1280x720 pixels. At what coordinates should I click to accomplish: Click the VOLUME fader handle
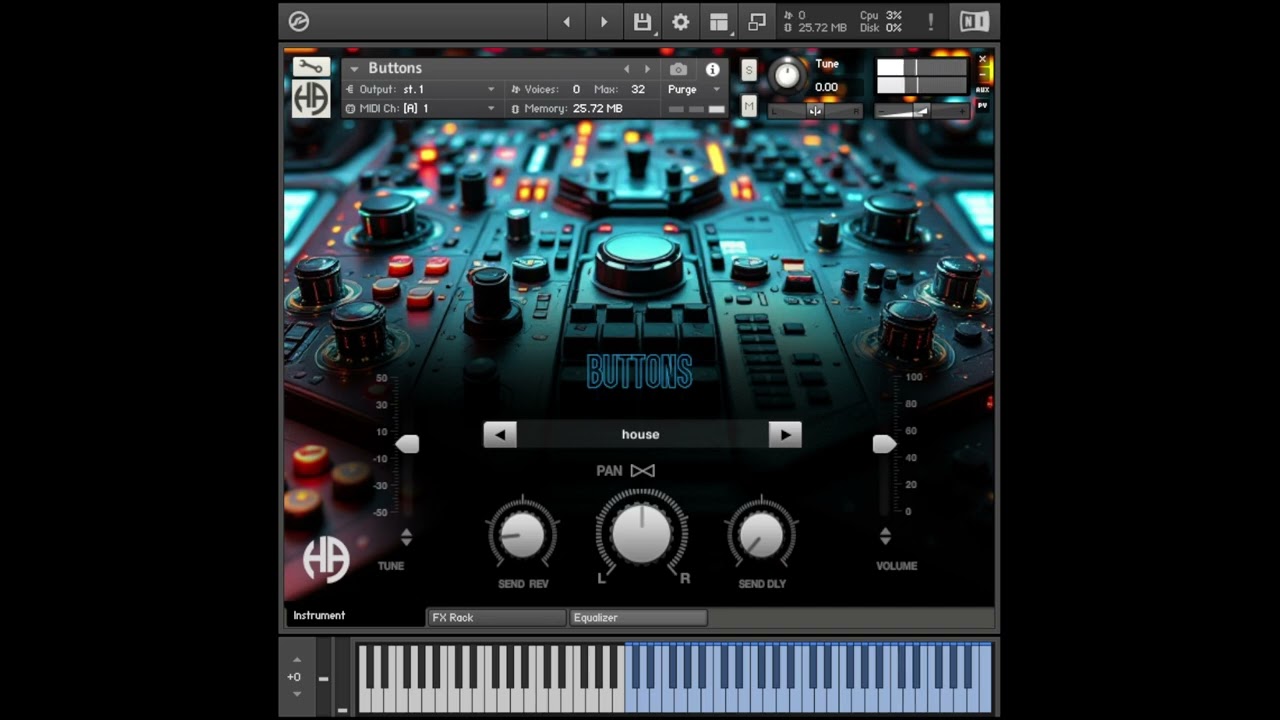tap(884, 444)
